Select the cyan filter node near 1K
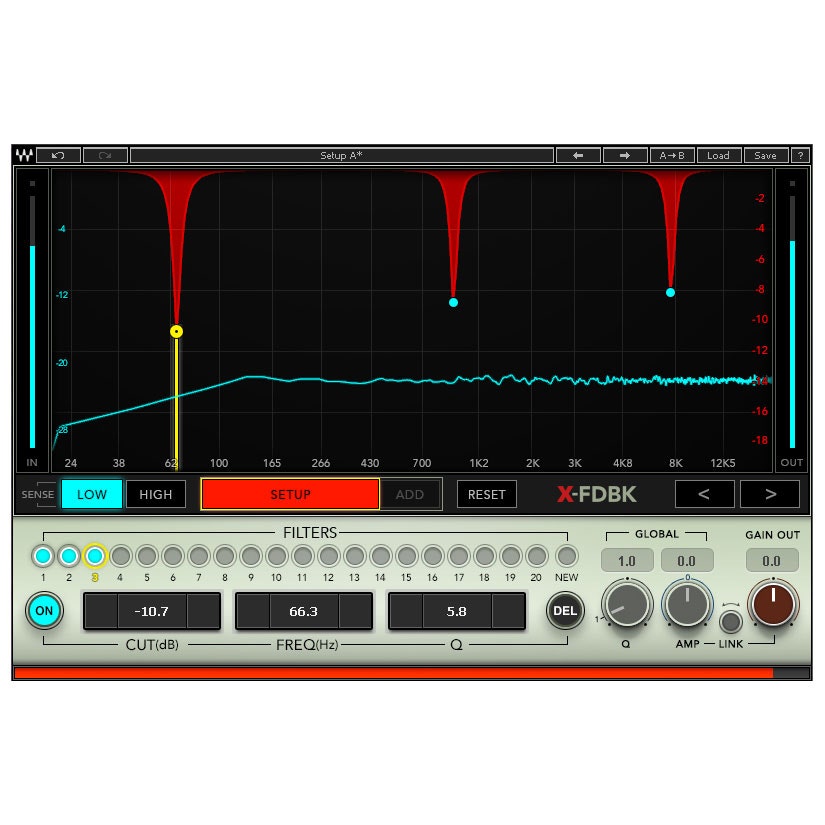The width and height of the screenshot is (825, 825). (x=454, y=303)
